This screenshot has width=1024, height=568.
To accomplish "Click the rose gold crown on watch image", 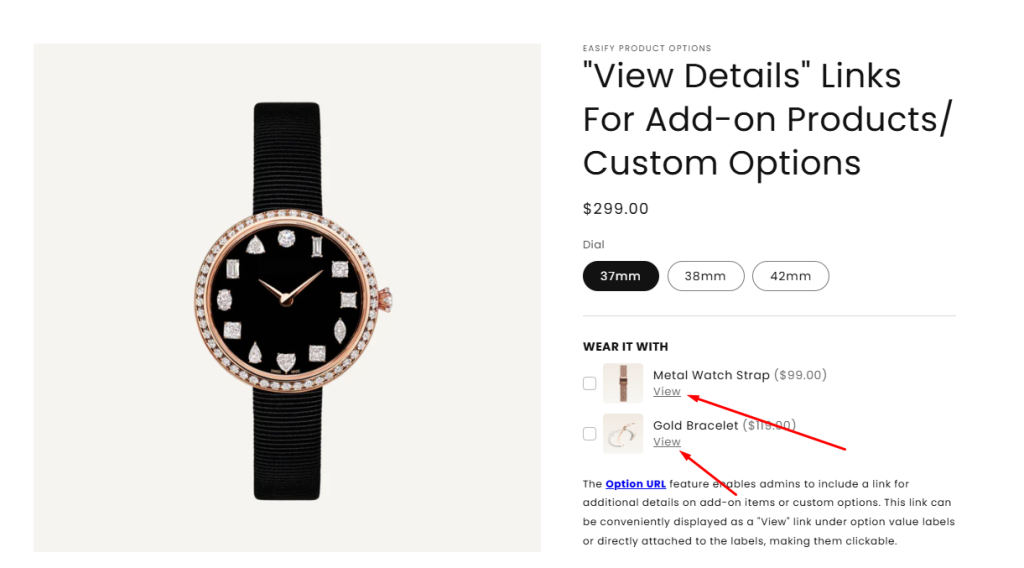I will coord(385,301).
